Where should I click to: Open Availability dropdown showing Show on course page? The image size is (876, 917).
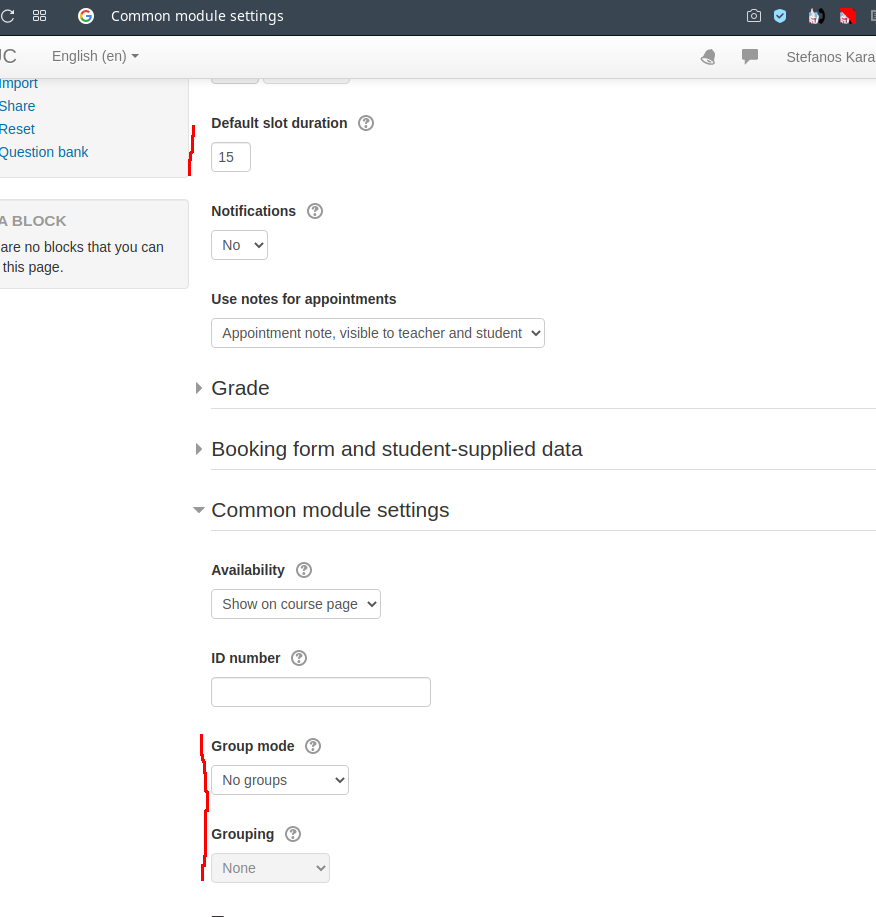(x=295, y=604)
